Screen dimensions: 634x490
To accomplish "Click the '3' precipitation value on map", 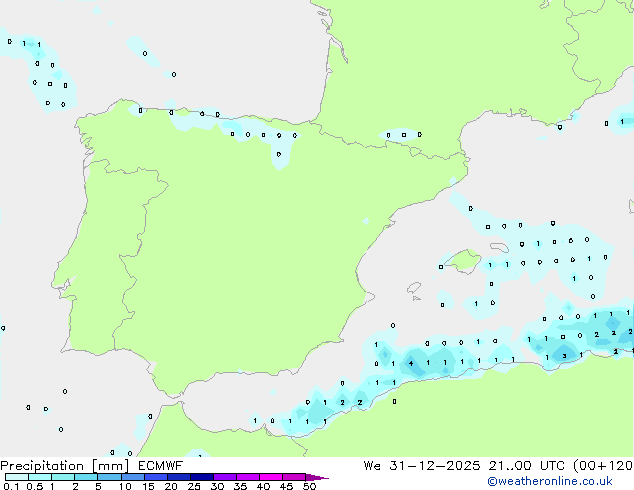I will click(x=564, y=356).
